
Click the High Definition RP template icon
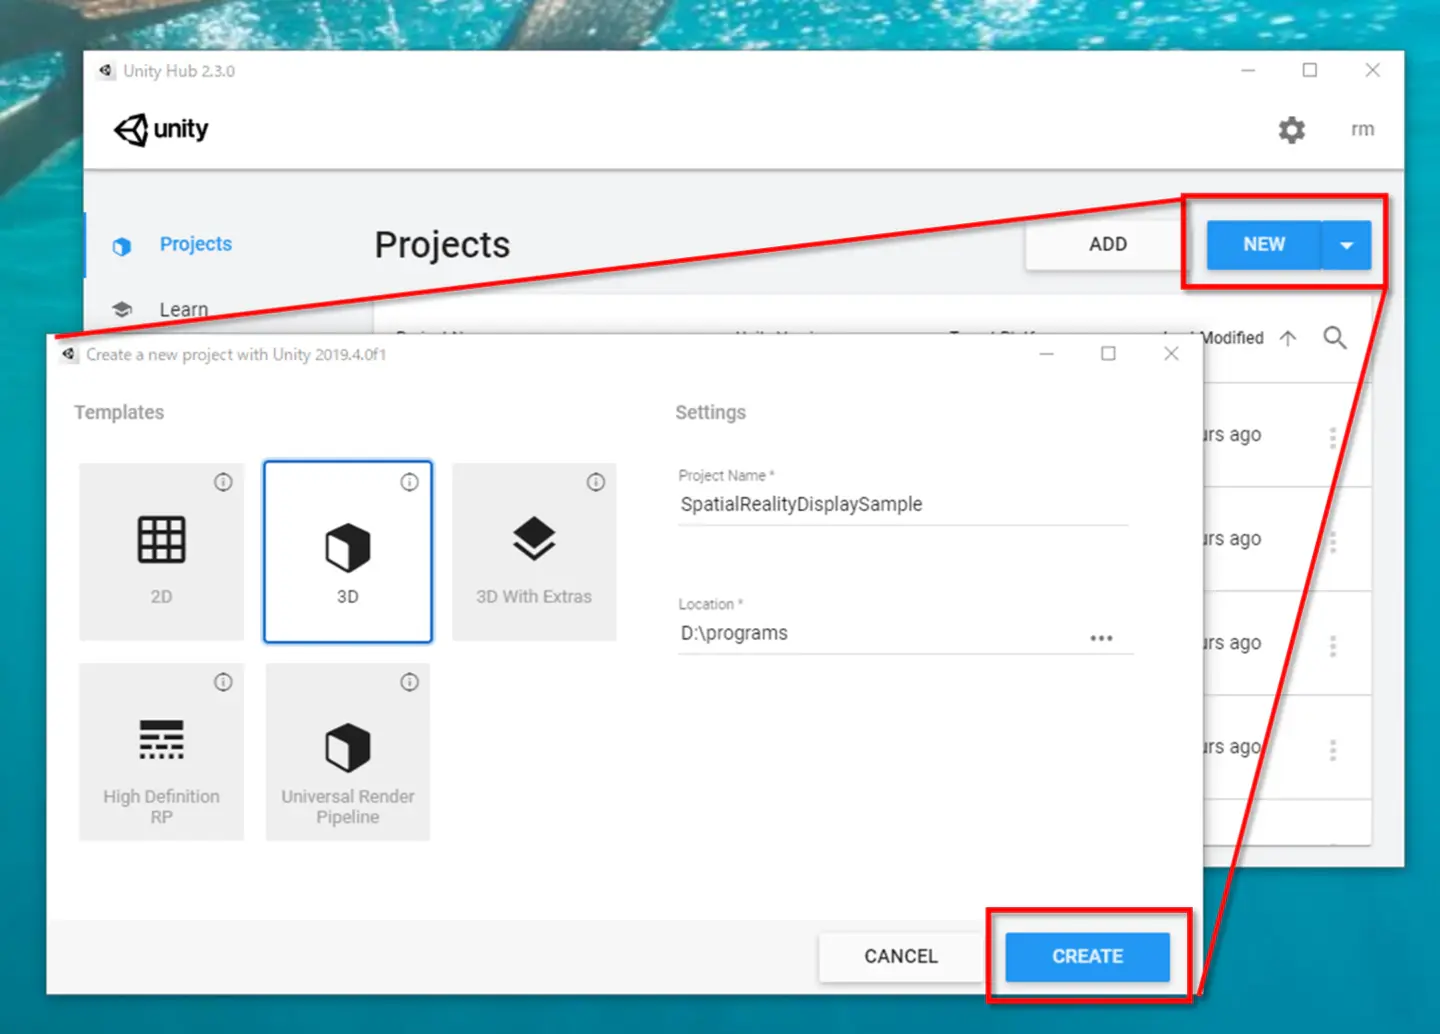point(160,740)
